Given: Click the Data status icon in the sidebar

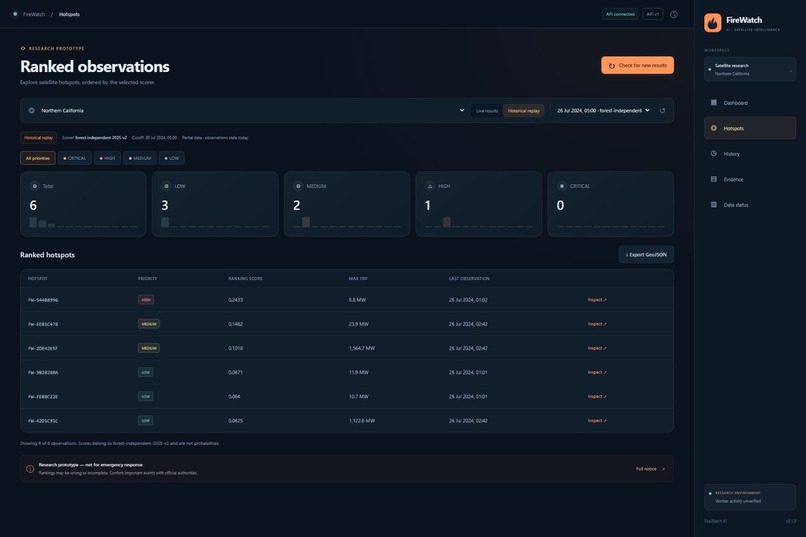Looking at the screenshot, I should point(713,205).
